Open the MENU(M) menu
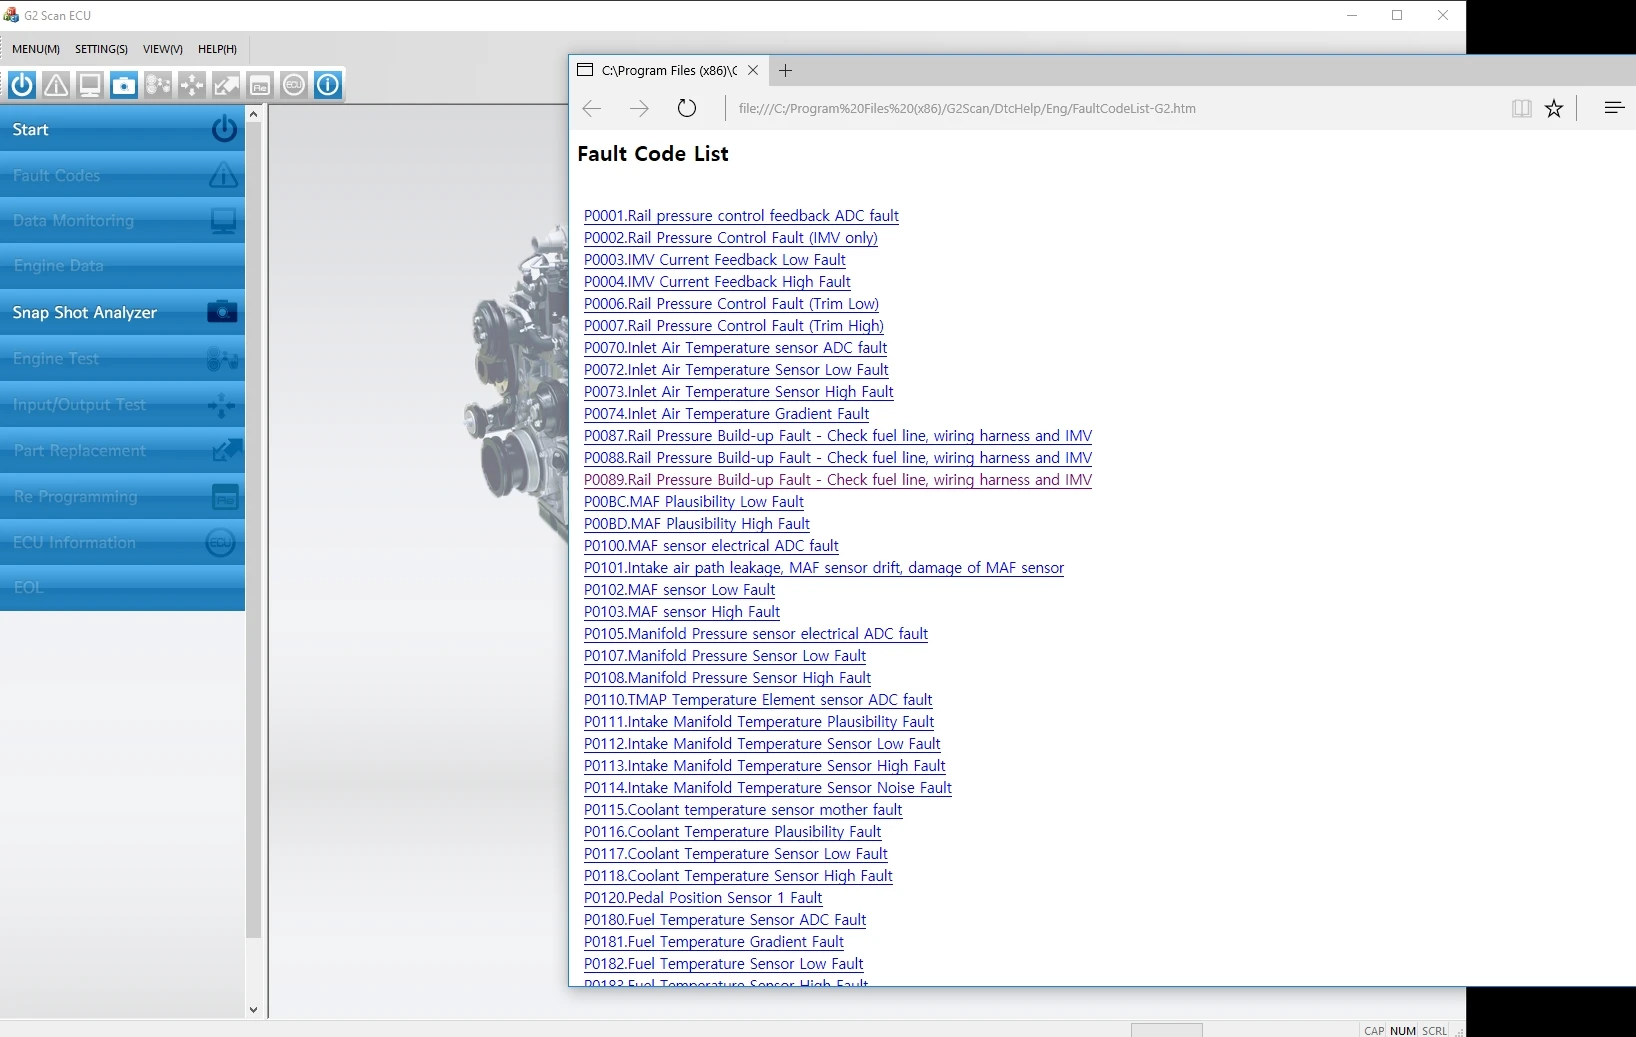 pyautogui.click(x=36, y=49)
